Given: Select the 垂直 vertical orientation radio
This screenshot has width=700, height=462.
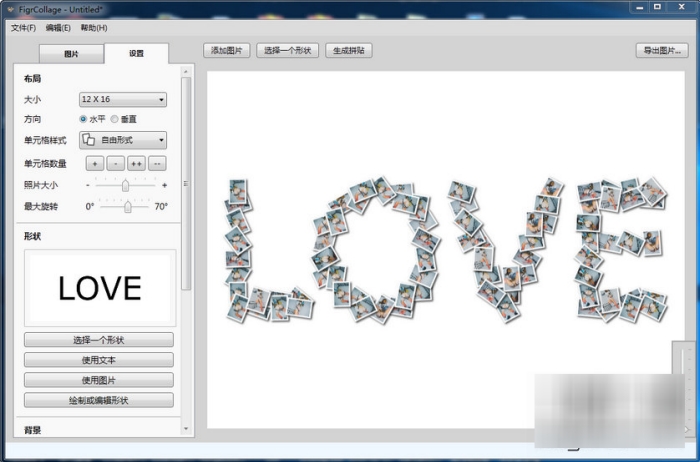Looking at the screenshot, I should [x=114, y=119].
